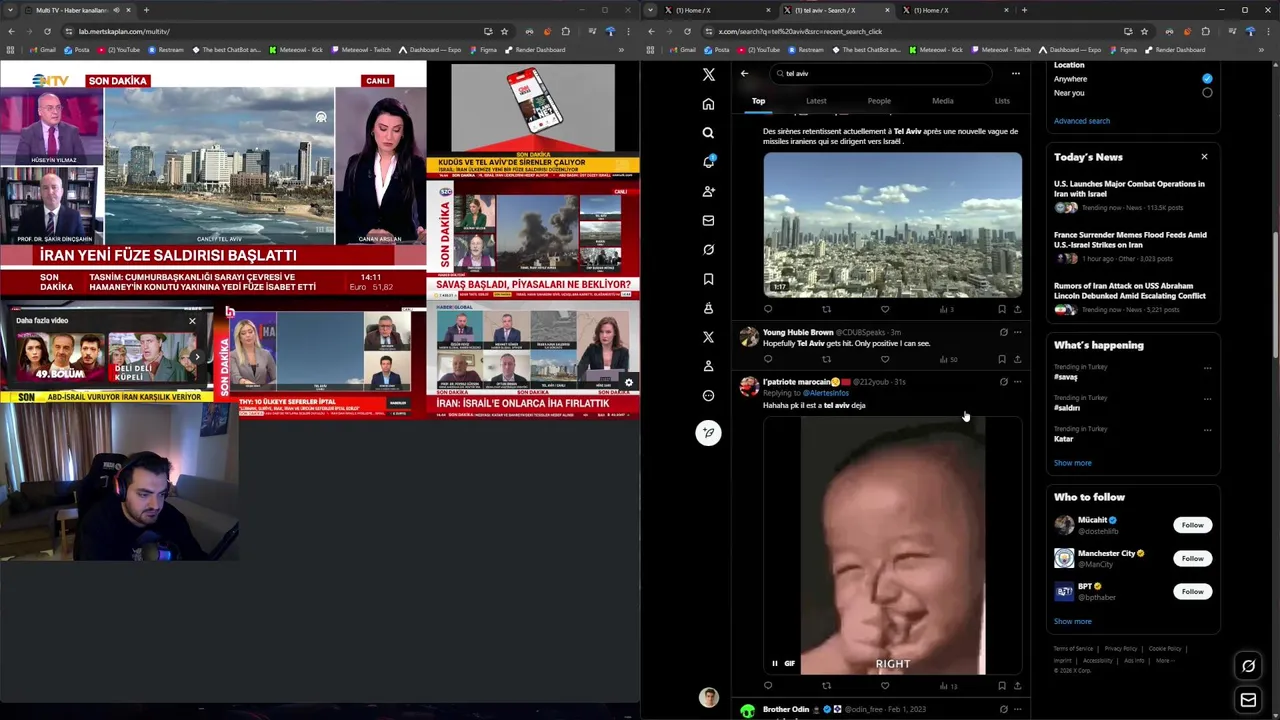
Task: Open More circle menu in X sidebar
Action: point(708,395)
